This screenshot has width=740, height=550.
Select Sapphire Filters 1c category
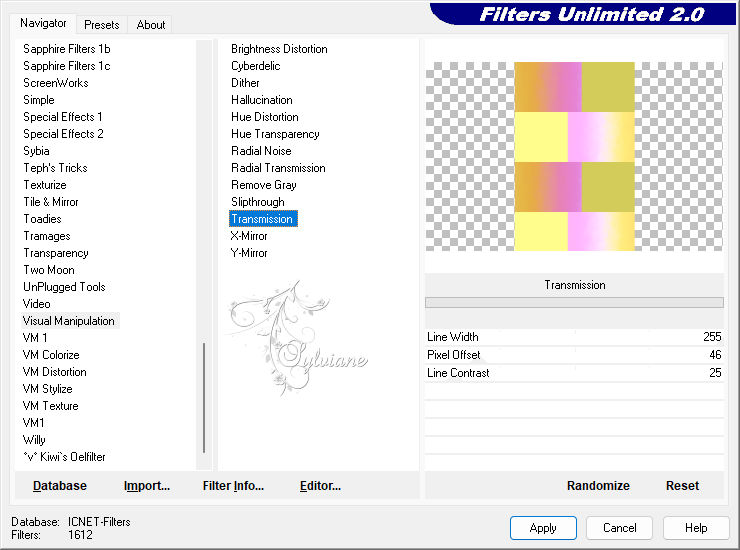pos(67,66)
